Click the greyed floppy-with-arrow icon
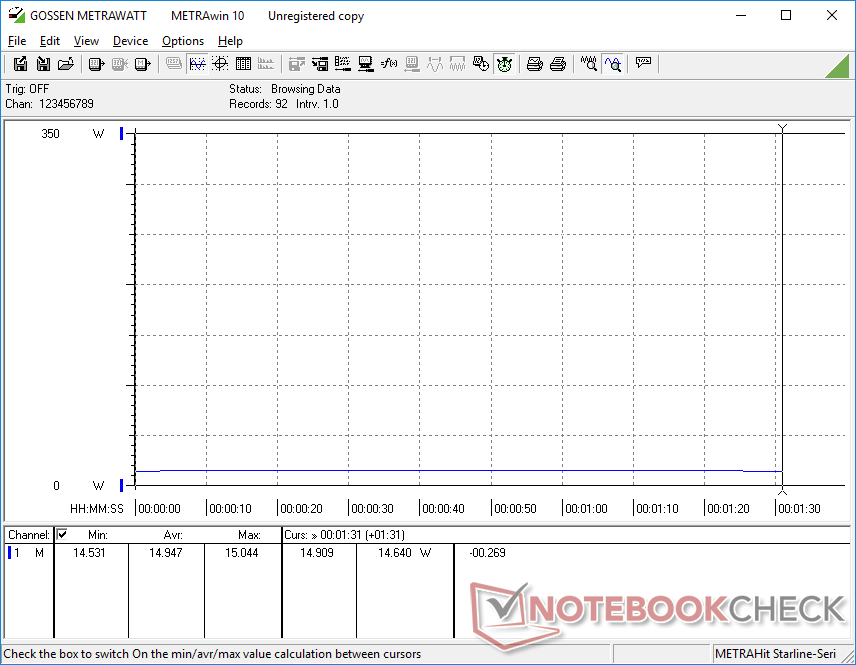Image resolution: width=856 pixels, height=665 pixels. [x=296, y=64]
